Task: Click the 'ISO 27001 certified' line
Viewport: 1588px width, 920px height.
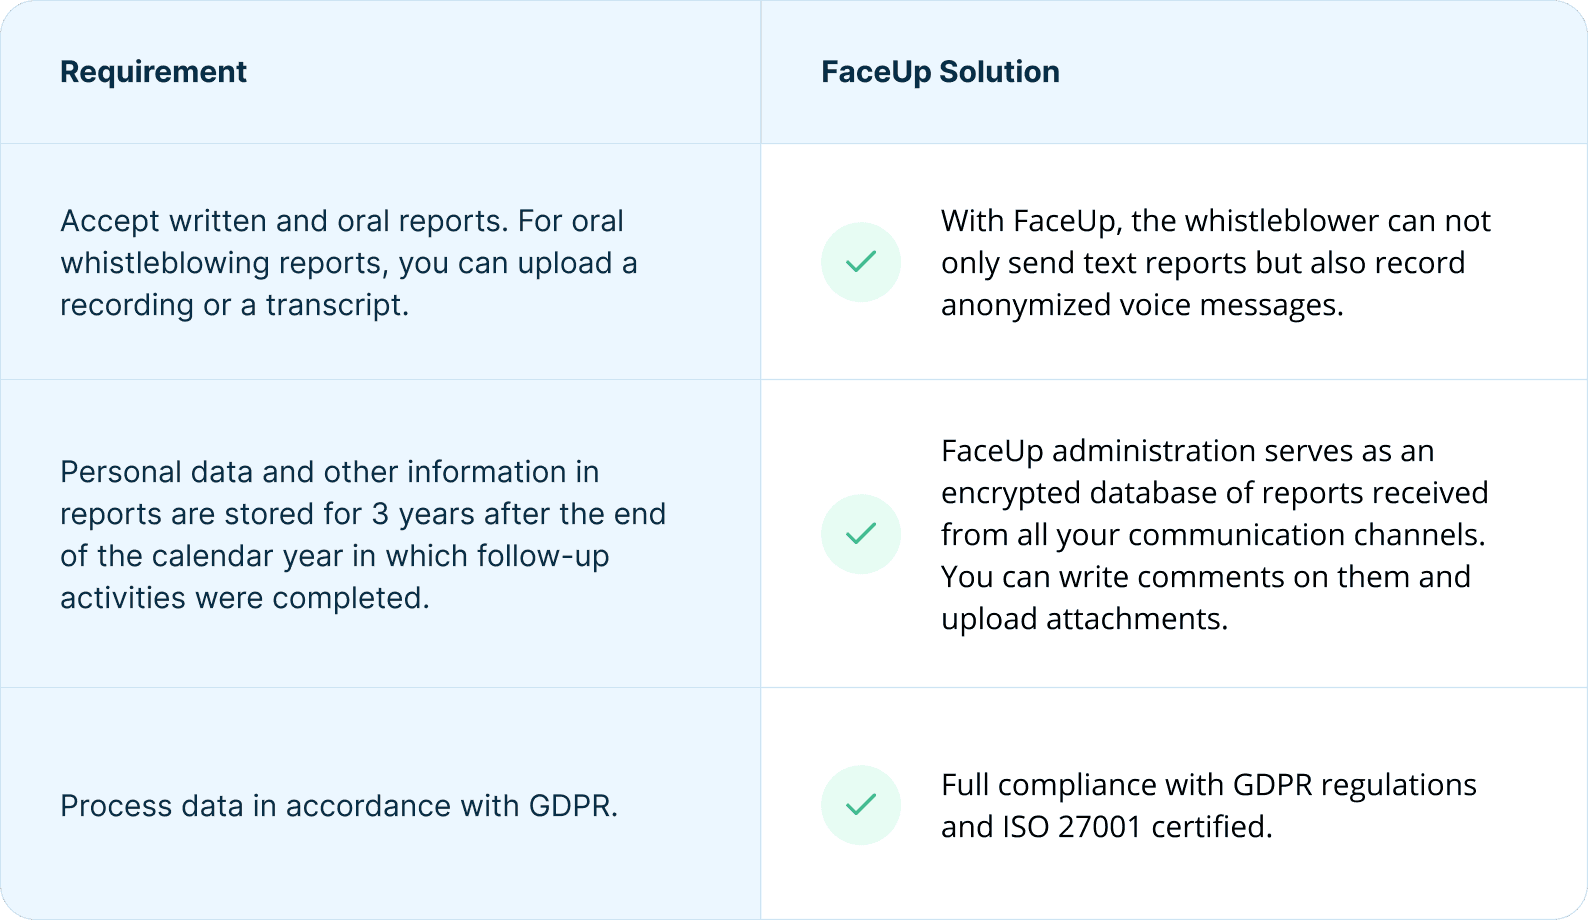Action: (1106, 827)
